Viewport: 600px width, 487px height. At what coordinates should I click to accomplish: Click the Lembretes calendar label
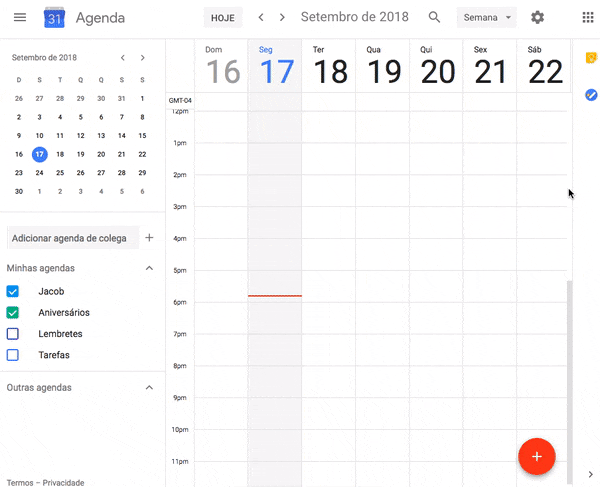point(60,334)
